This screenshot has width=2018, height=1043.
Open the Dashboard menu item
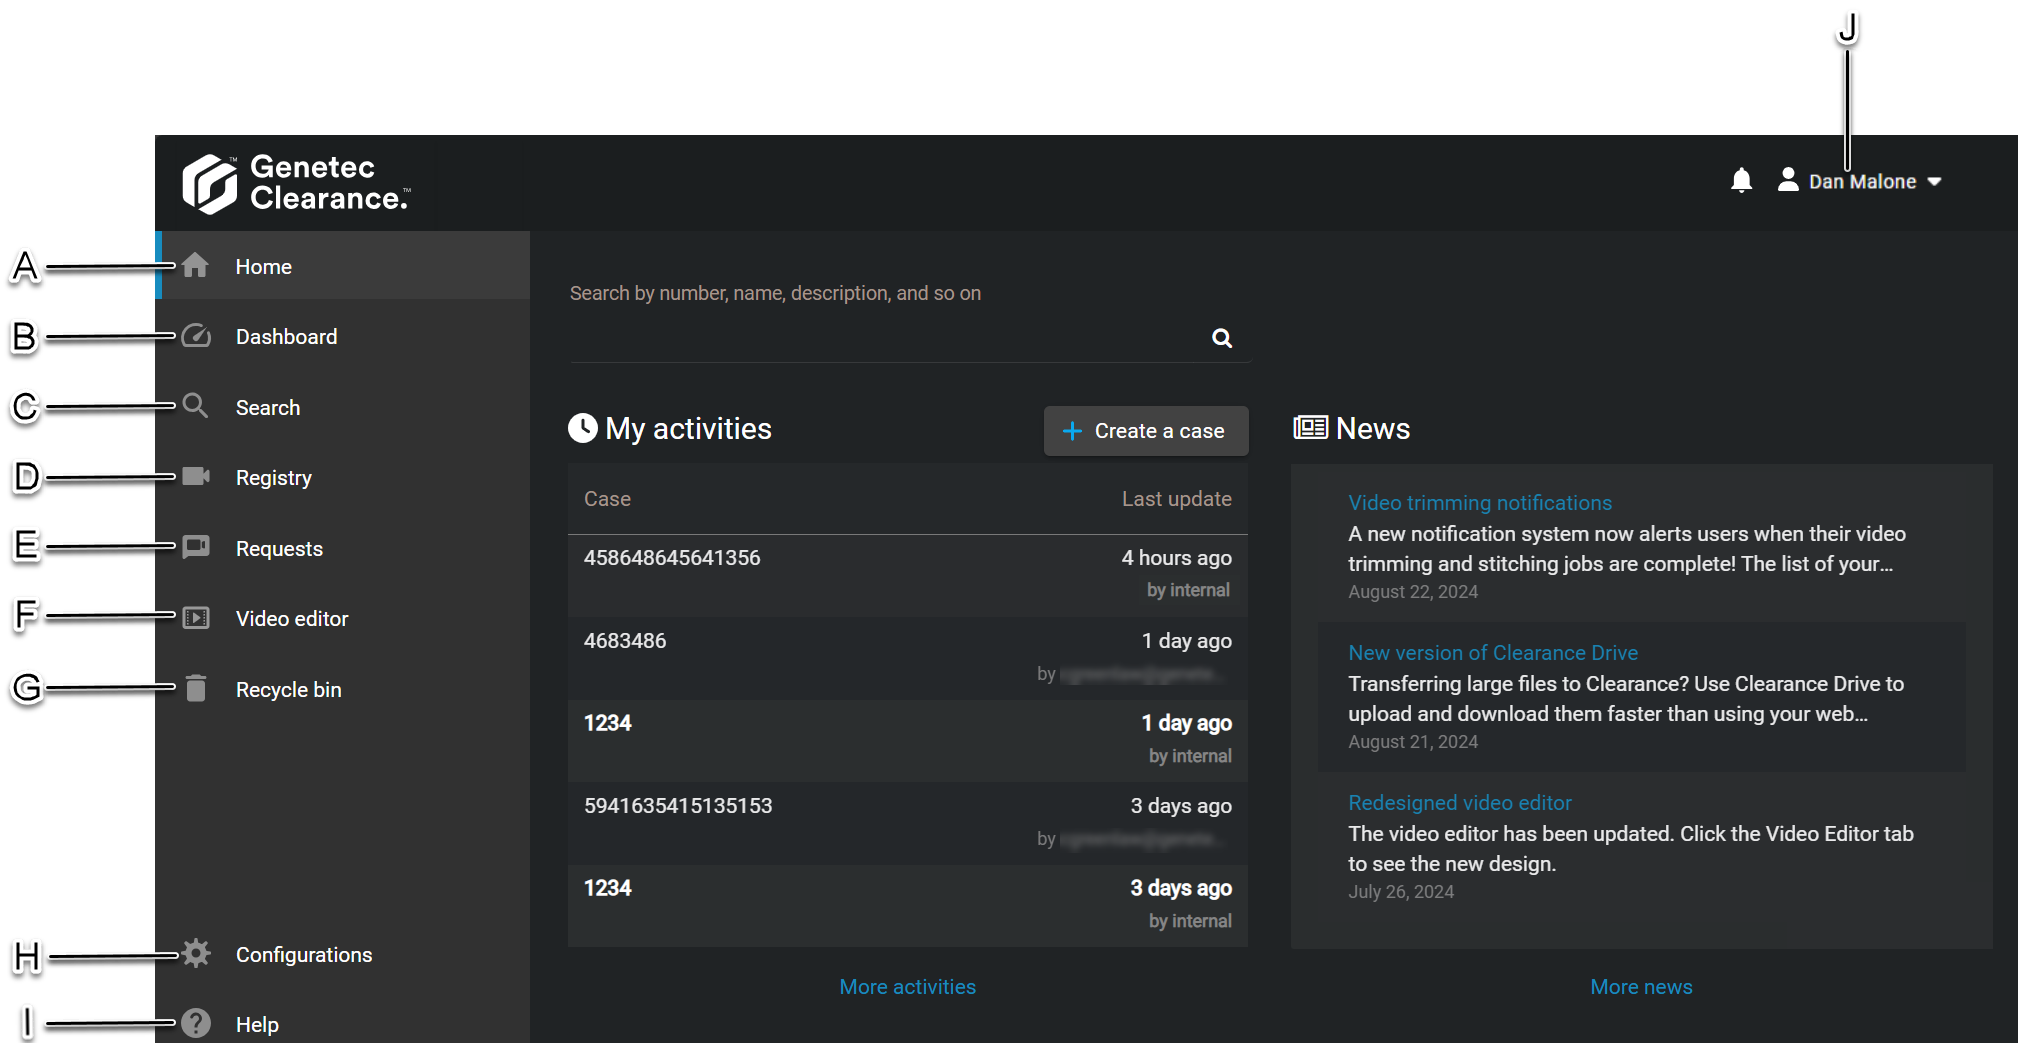[x=343, y=336]
